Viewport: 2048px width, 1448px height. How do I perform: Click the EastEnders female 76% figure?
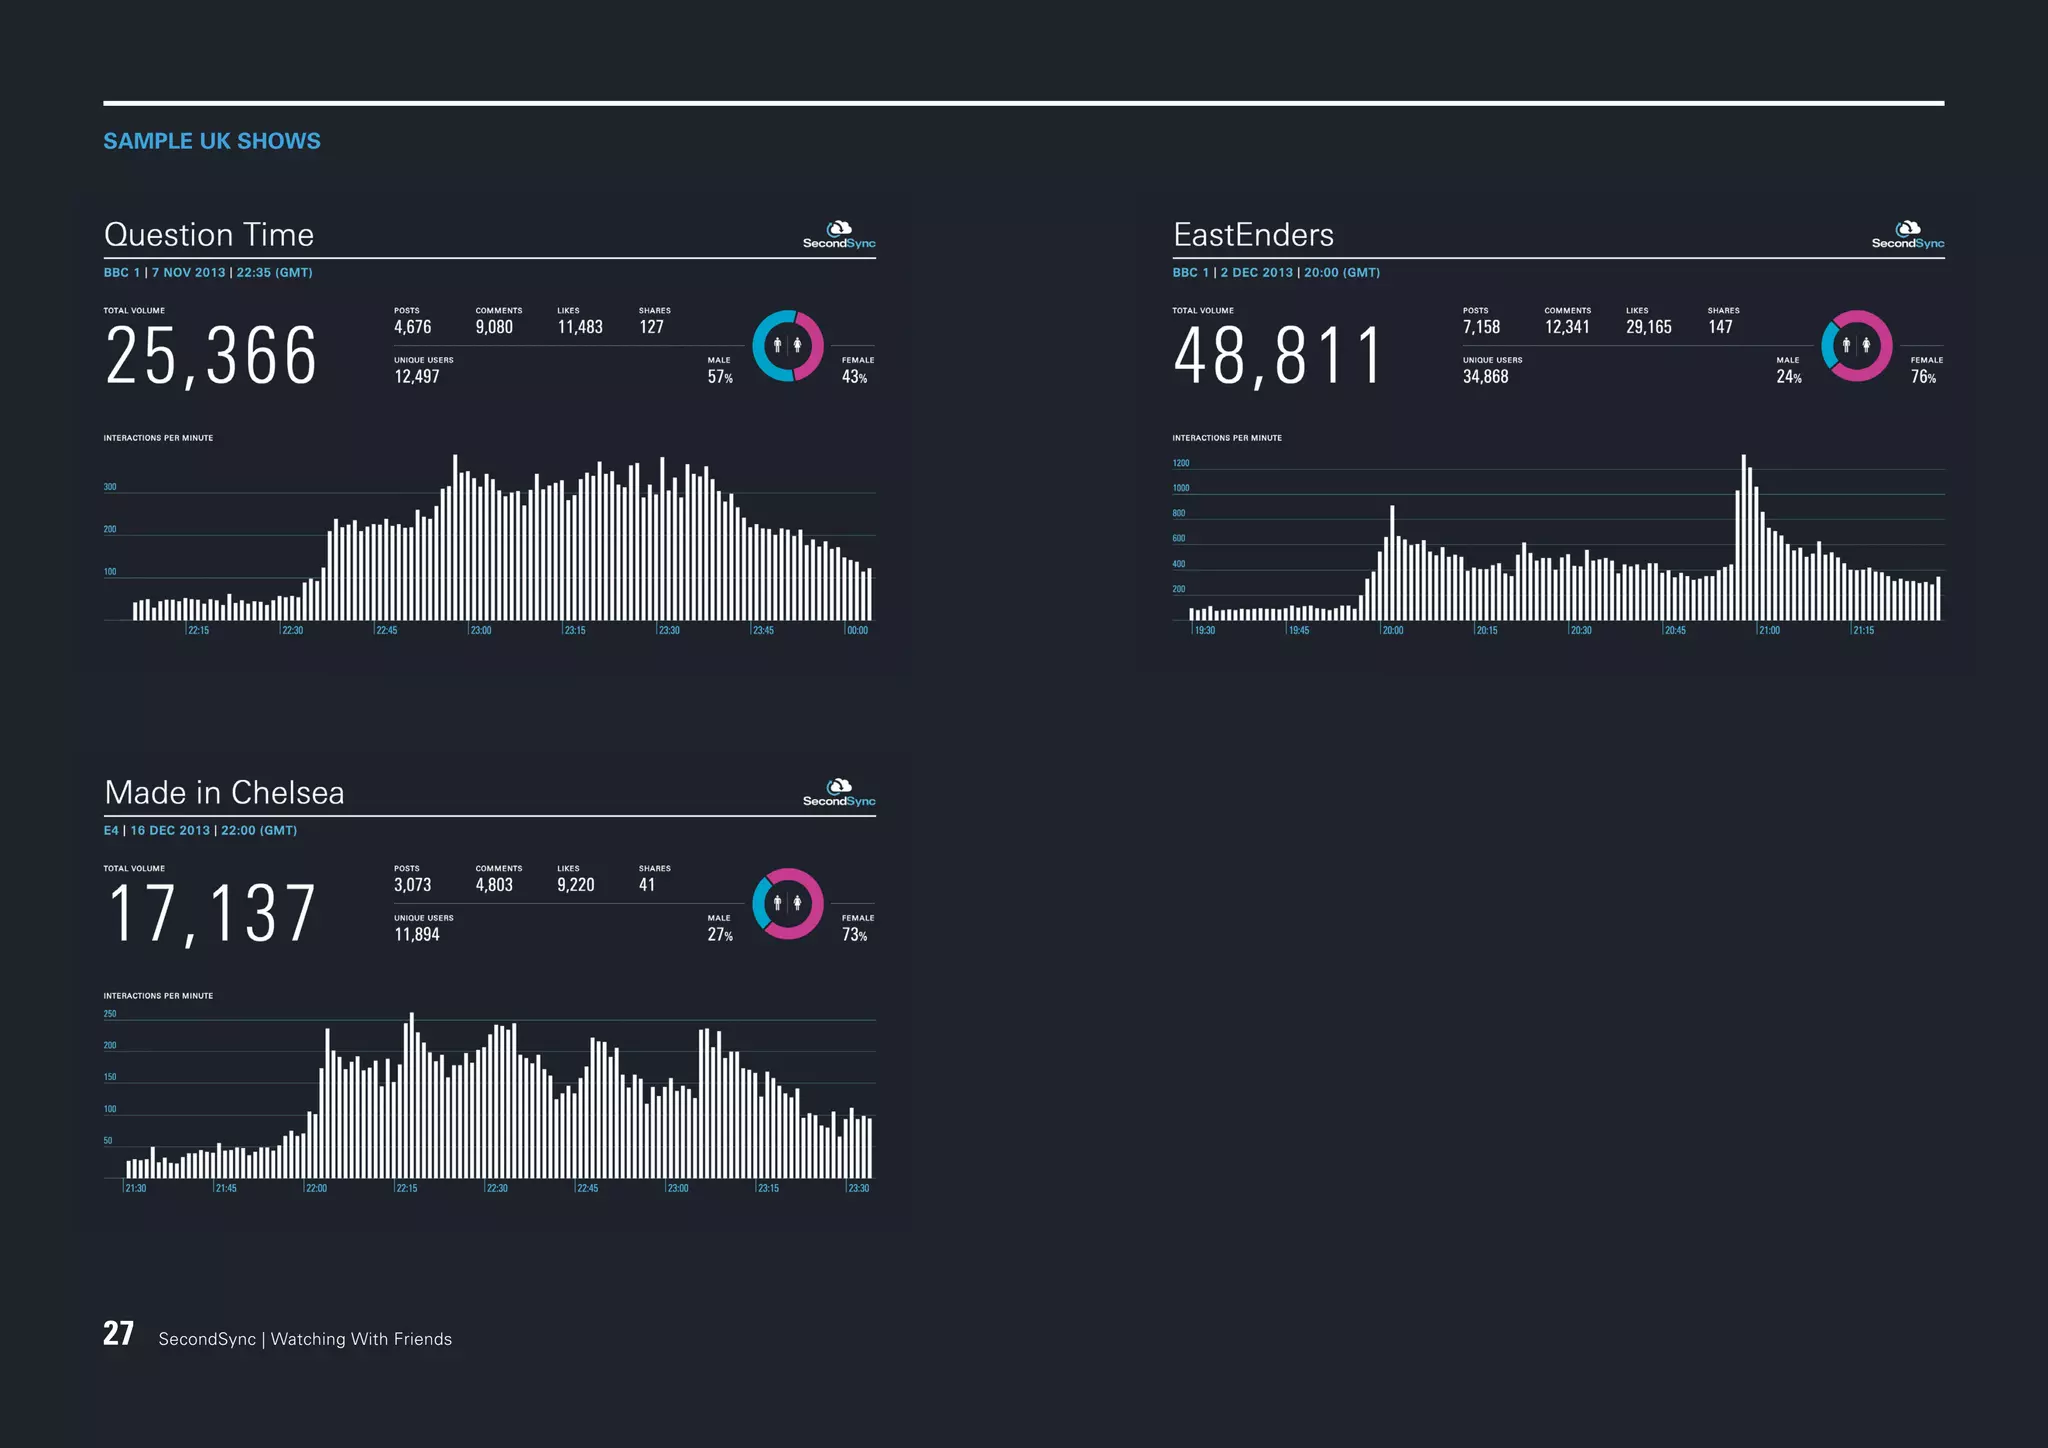pyautogui.click(x=1923, y=377)
